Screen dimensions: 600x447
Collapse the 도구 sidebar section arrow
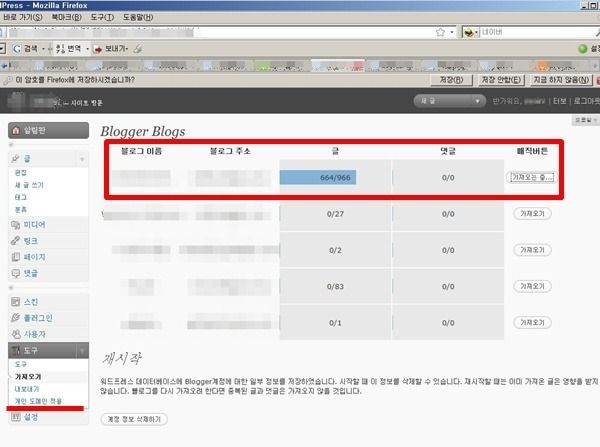82,351
